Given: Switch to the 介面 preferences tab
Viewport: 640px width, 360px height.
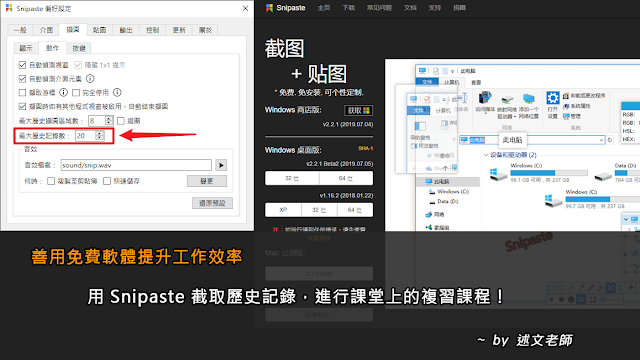Looking at the screenshot, I should coord(46,30).
